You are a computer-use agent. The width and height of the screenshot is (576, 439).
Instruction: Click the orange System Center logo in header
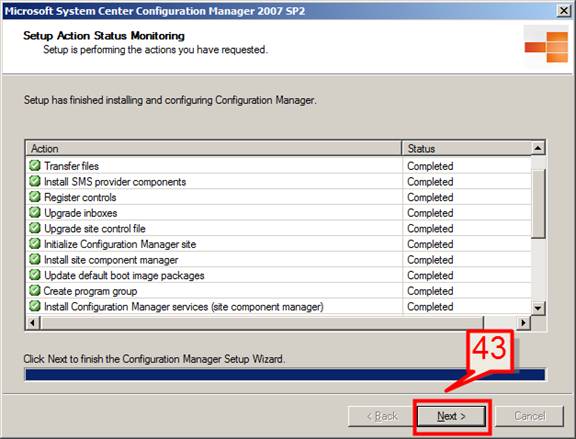[546, 47]
